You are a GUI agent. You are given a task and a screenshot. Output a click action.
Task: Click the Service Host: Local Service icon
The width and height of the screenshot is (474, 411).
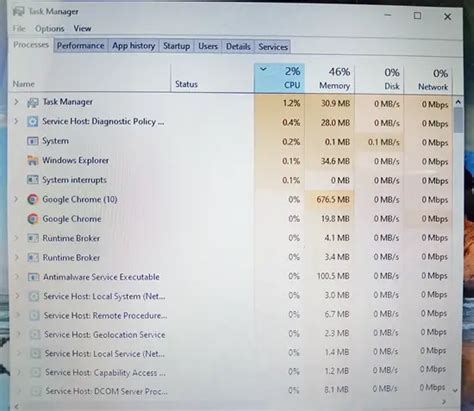click(x=35, y=353)
